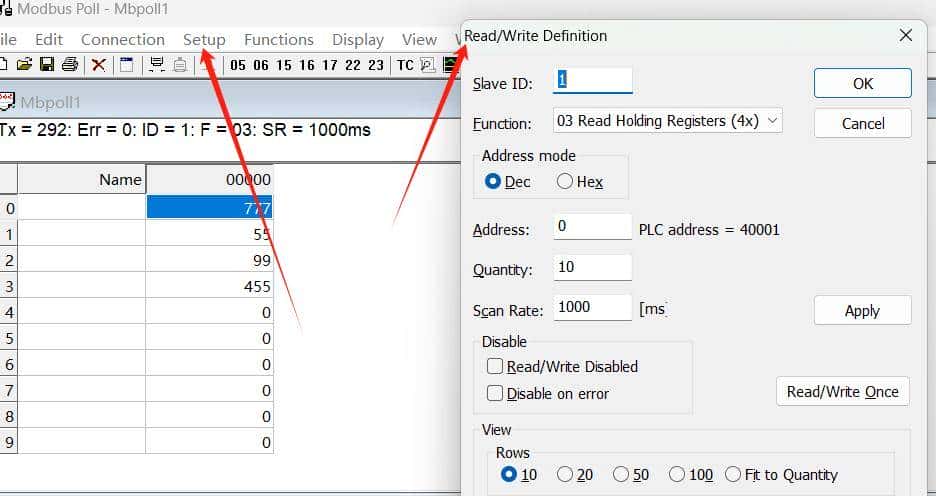
Task: Open the Functions menu
Action: pos(279,39)
